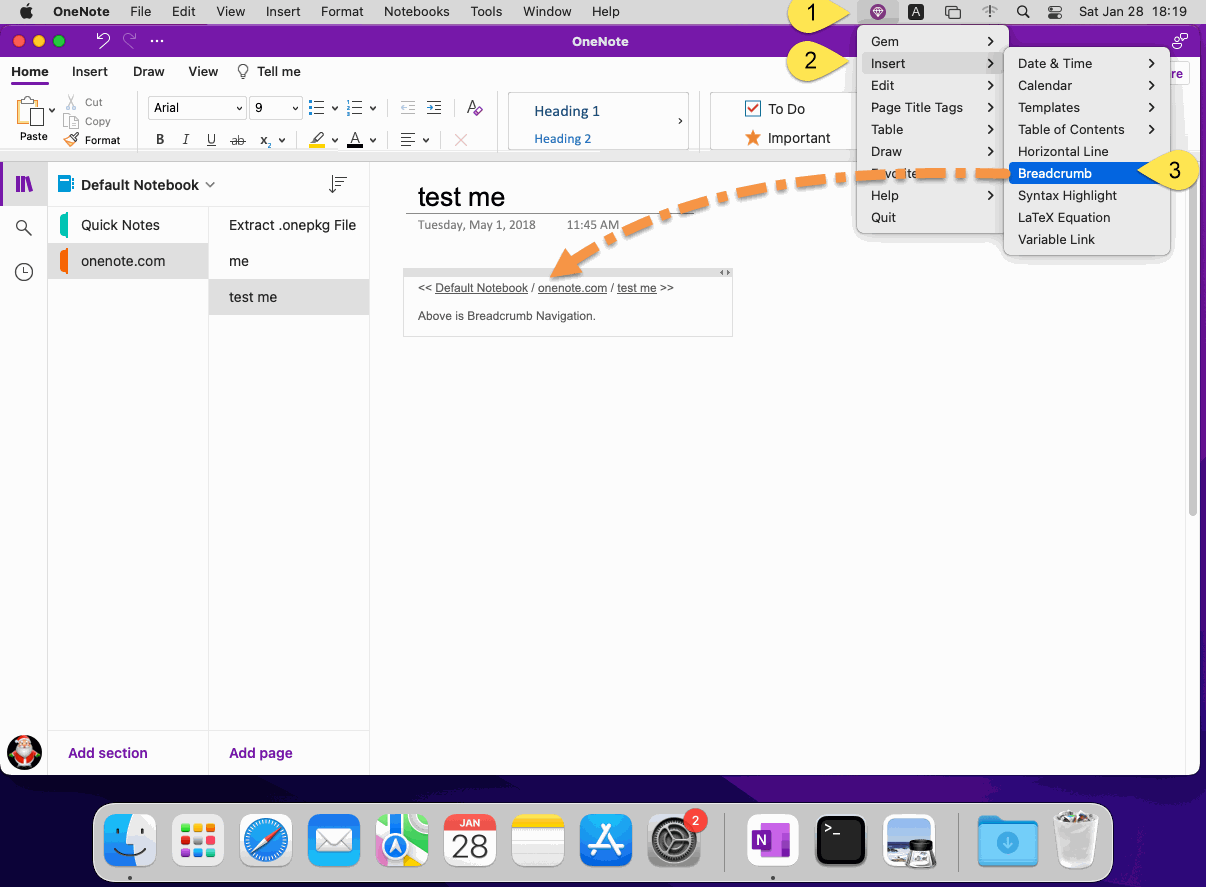The width and height of the screenshot is (1206, 887).
Task: Switch to the Draw ribbon tab
Action: click(x=148, y=71)
